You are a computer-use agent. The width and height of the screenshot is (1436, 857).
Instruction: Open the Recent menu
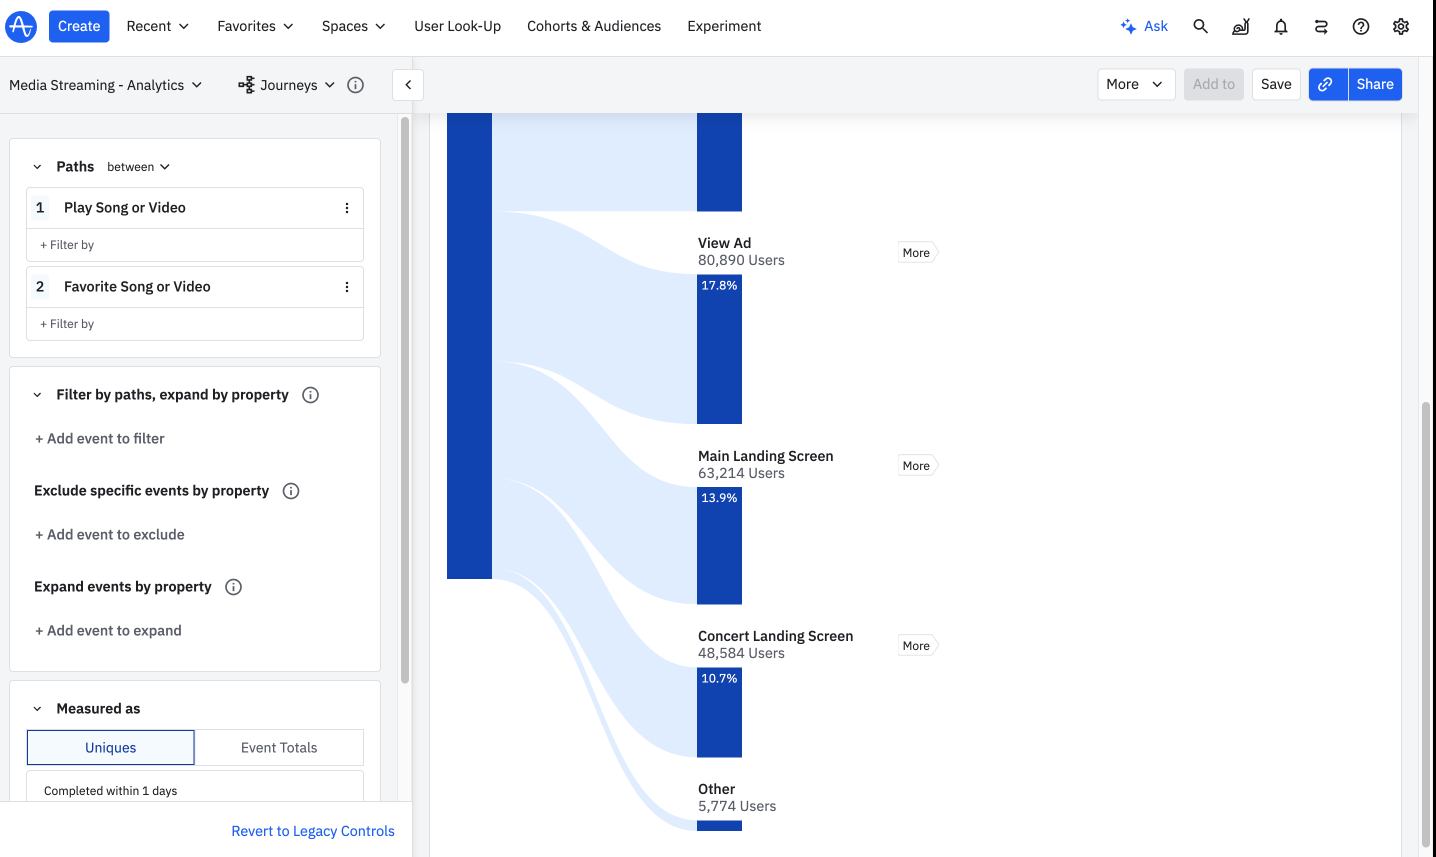pyautogui.click(x=158, y=26)
